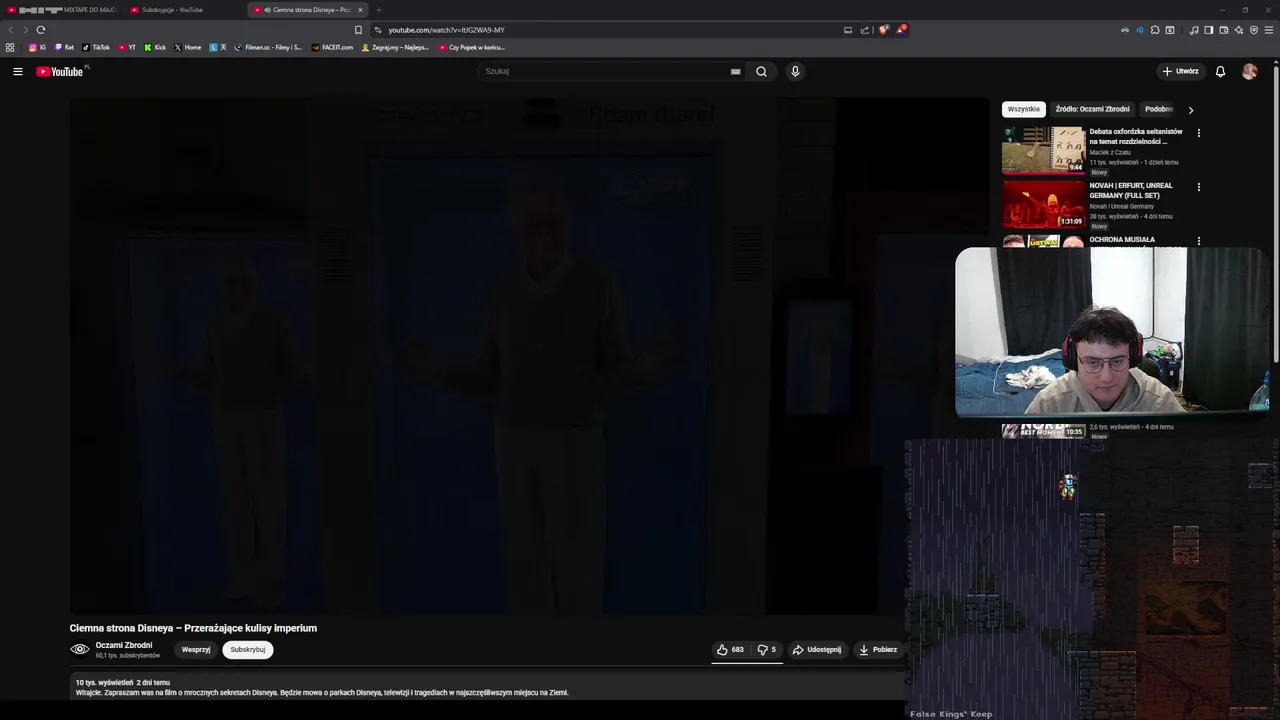Open the on-screen keyboard icon in search box
Viewport: 1280px width, 720px height.
click(x=735, y=71)
